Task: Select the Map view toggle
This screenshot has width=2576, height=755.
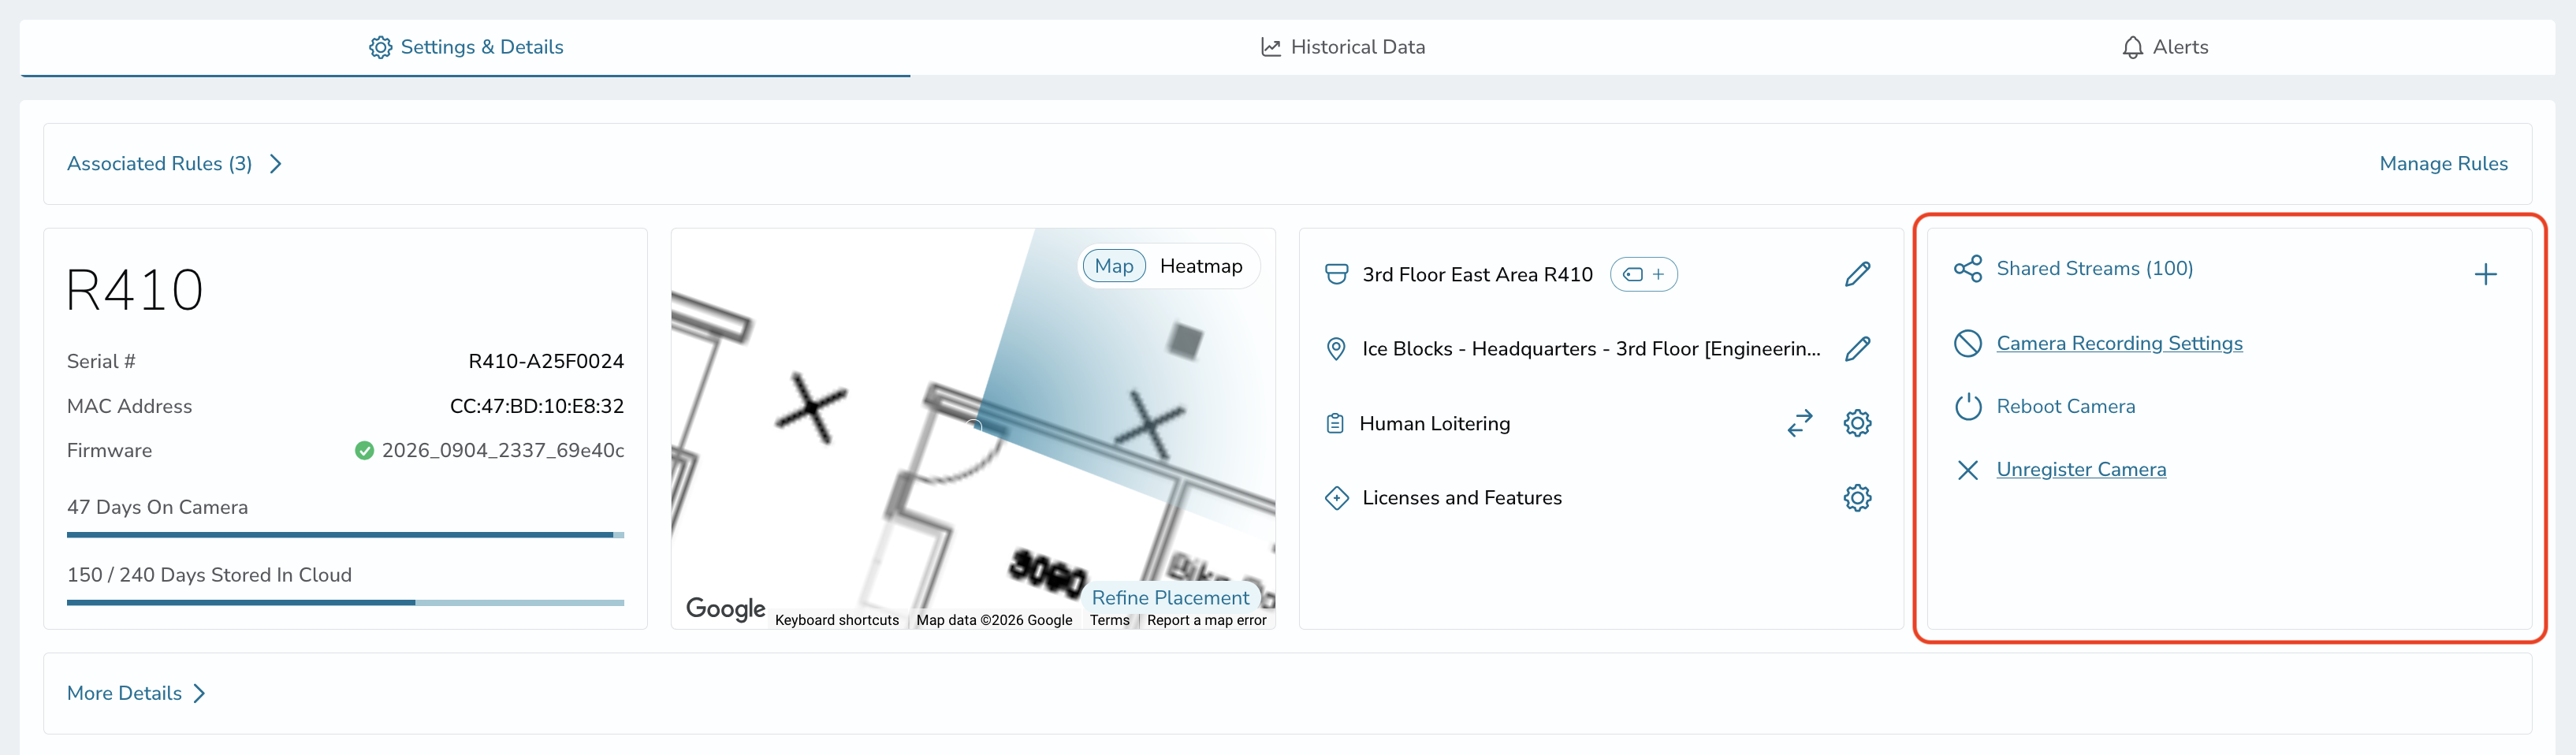Action: point(1113,266)
